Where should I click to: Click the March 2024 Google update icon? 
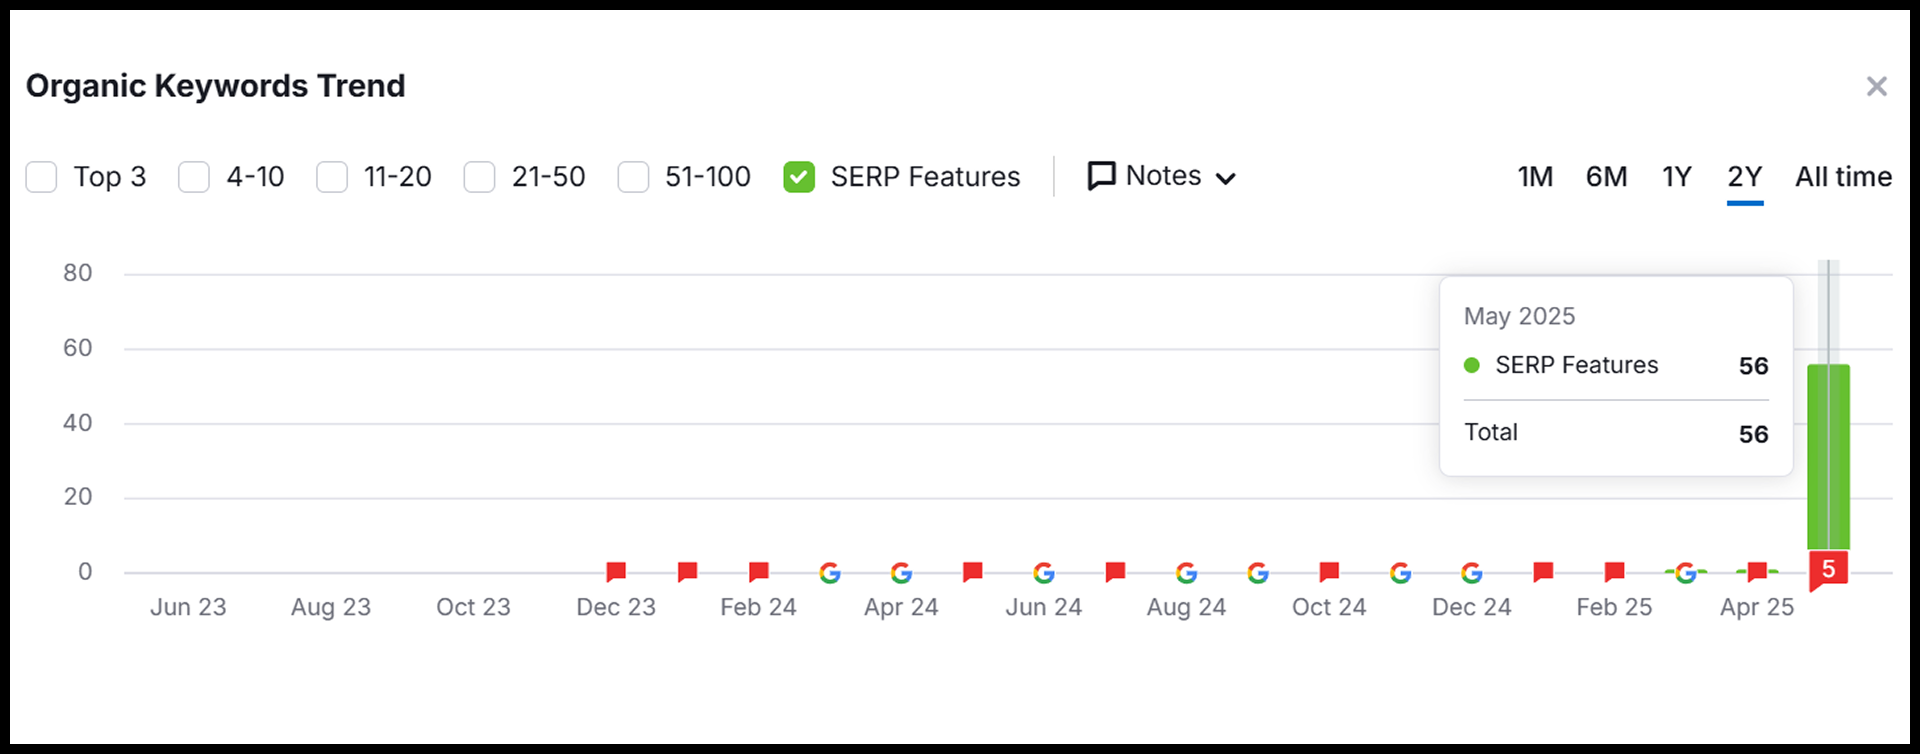point(830,573)
